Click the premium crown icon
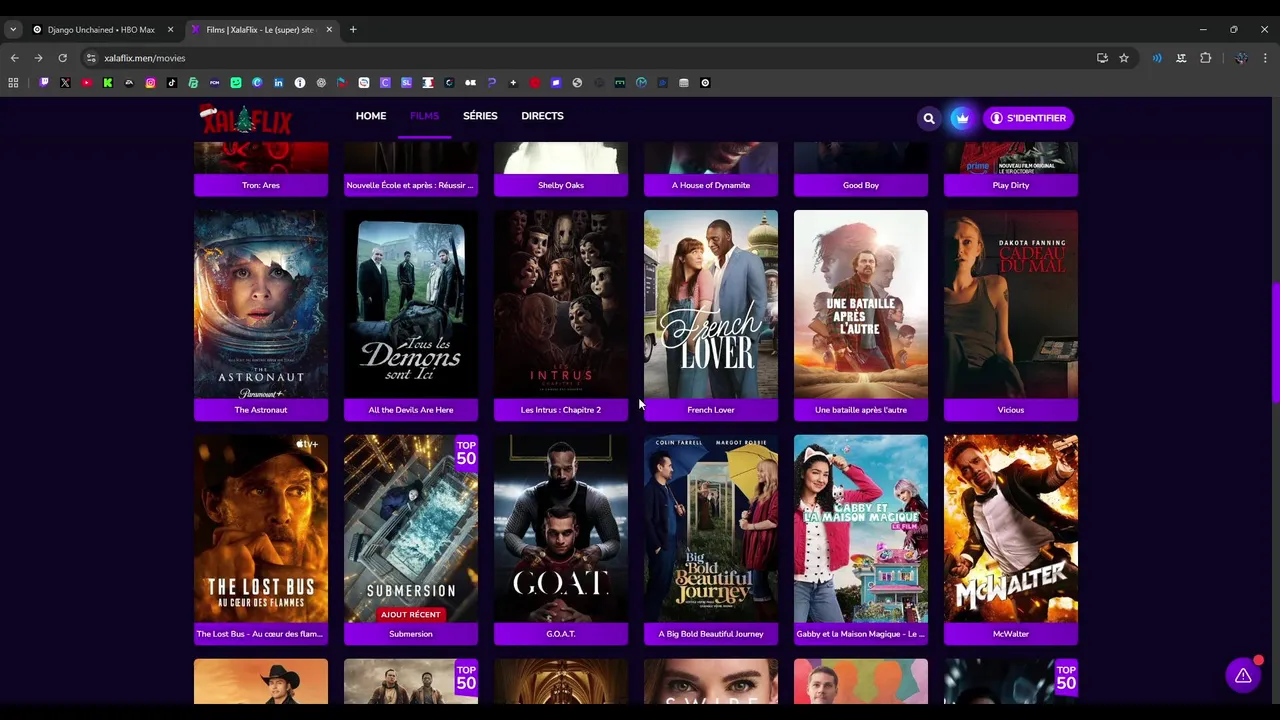The height and width of the screenshot is (720, 1280). point(961,118)
